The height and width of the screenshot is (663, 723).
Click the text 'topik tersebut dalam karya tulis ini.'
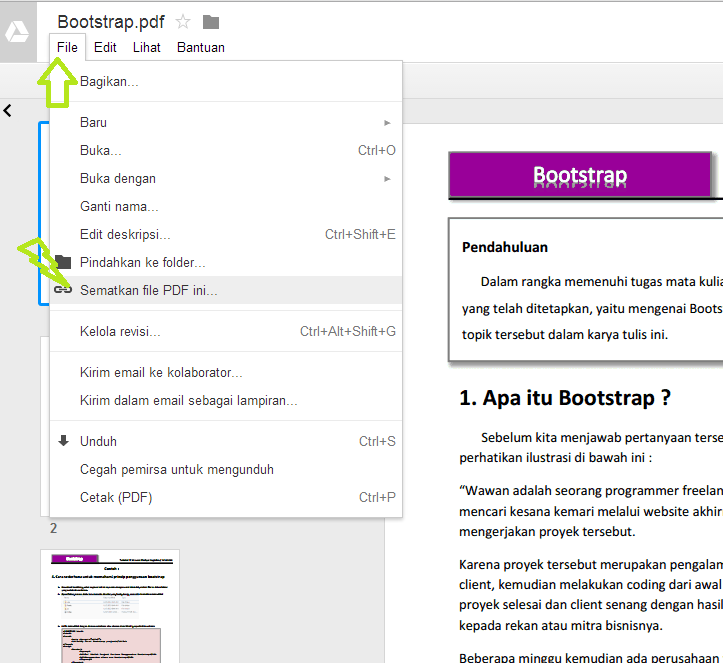click(x=565, y=334)
